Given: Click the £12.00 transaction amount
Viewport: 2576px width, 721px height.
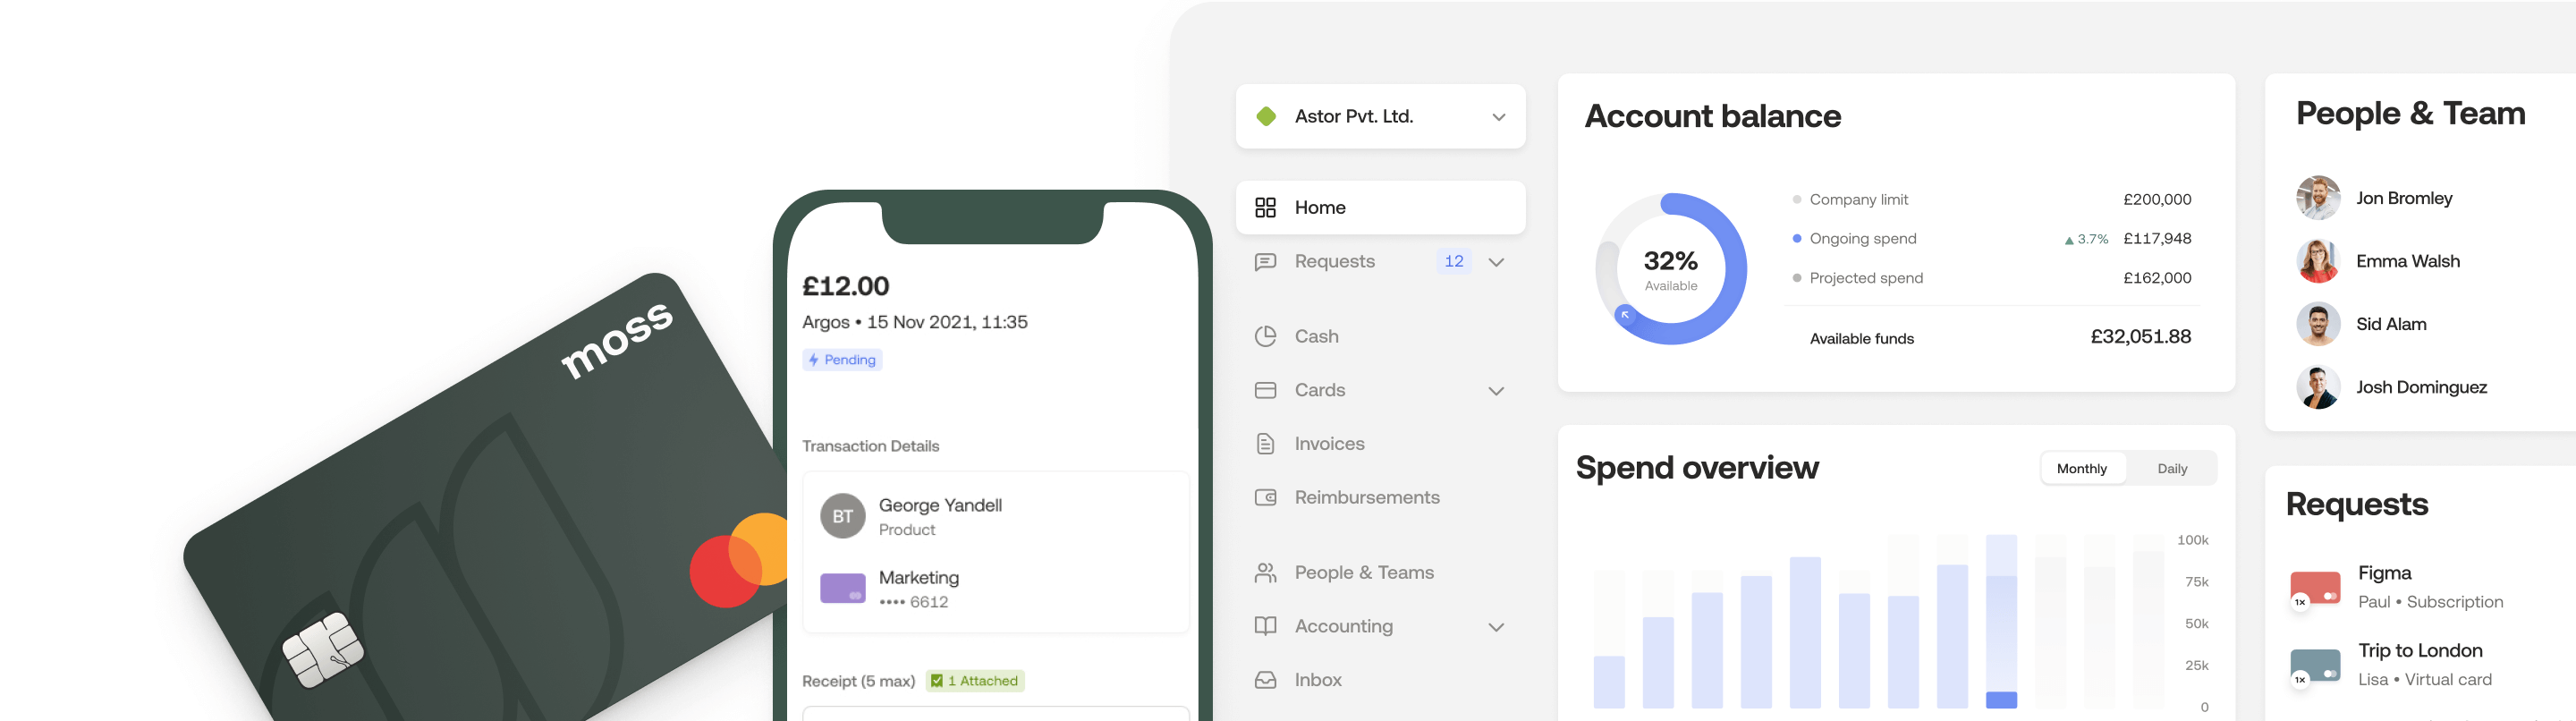Looking at the screenshot, I should point(845,286).
